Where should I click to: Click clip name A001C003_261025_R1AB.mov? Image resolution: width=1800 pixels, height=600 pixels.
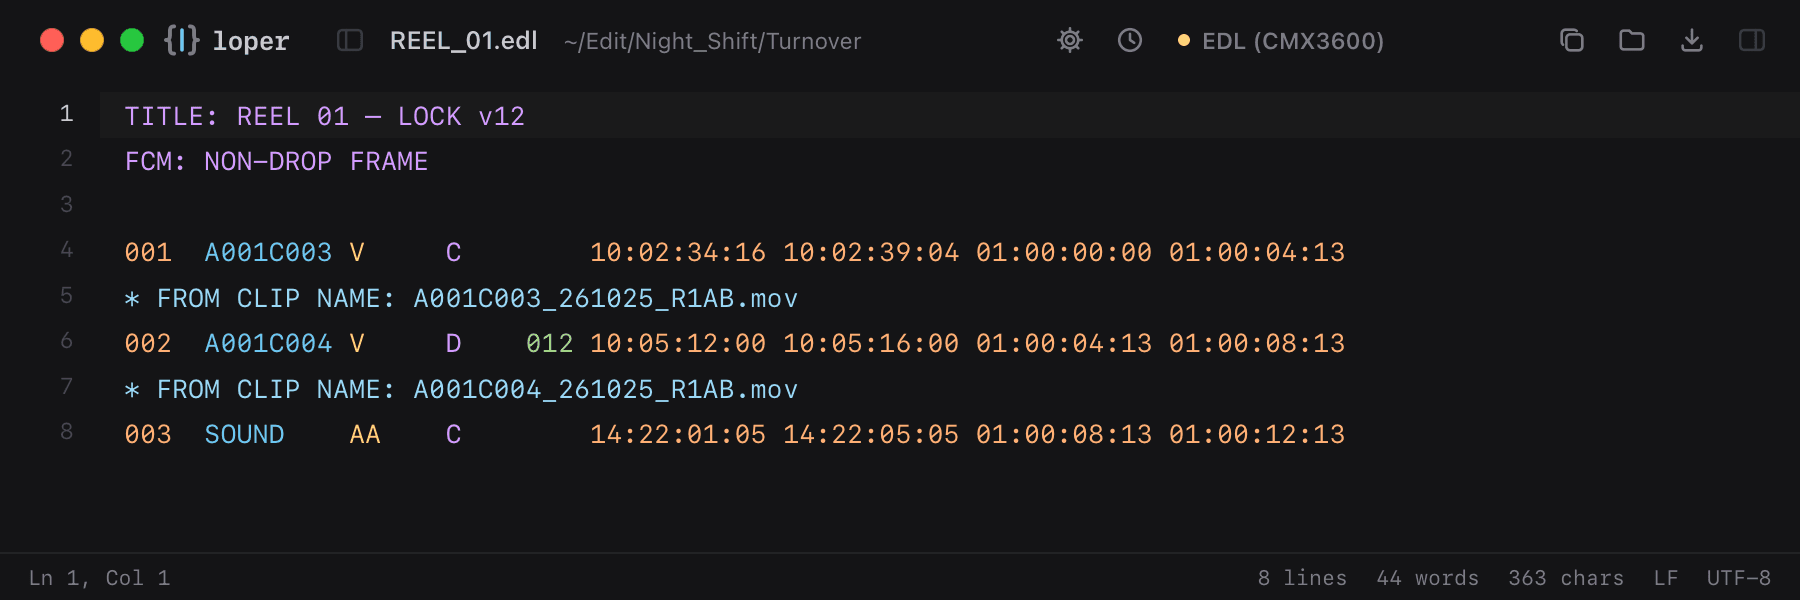tap(606, 299)
